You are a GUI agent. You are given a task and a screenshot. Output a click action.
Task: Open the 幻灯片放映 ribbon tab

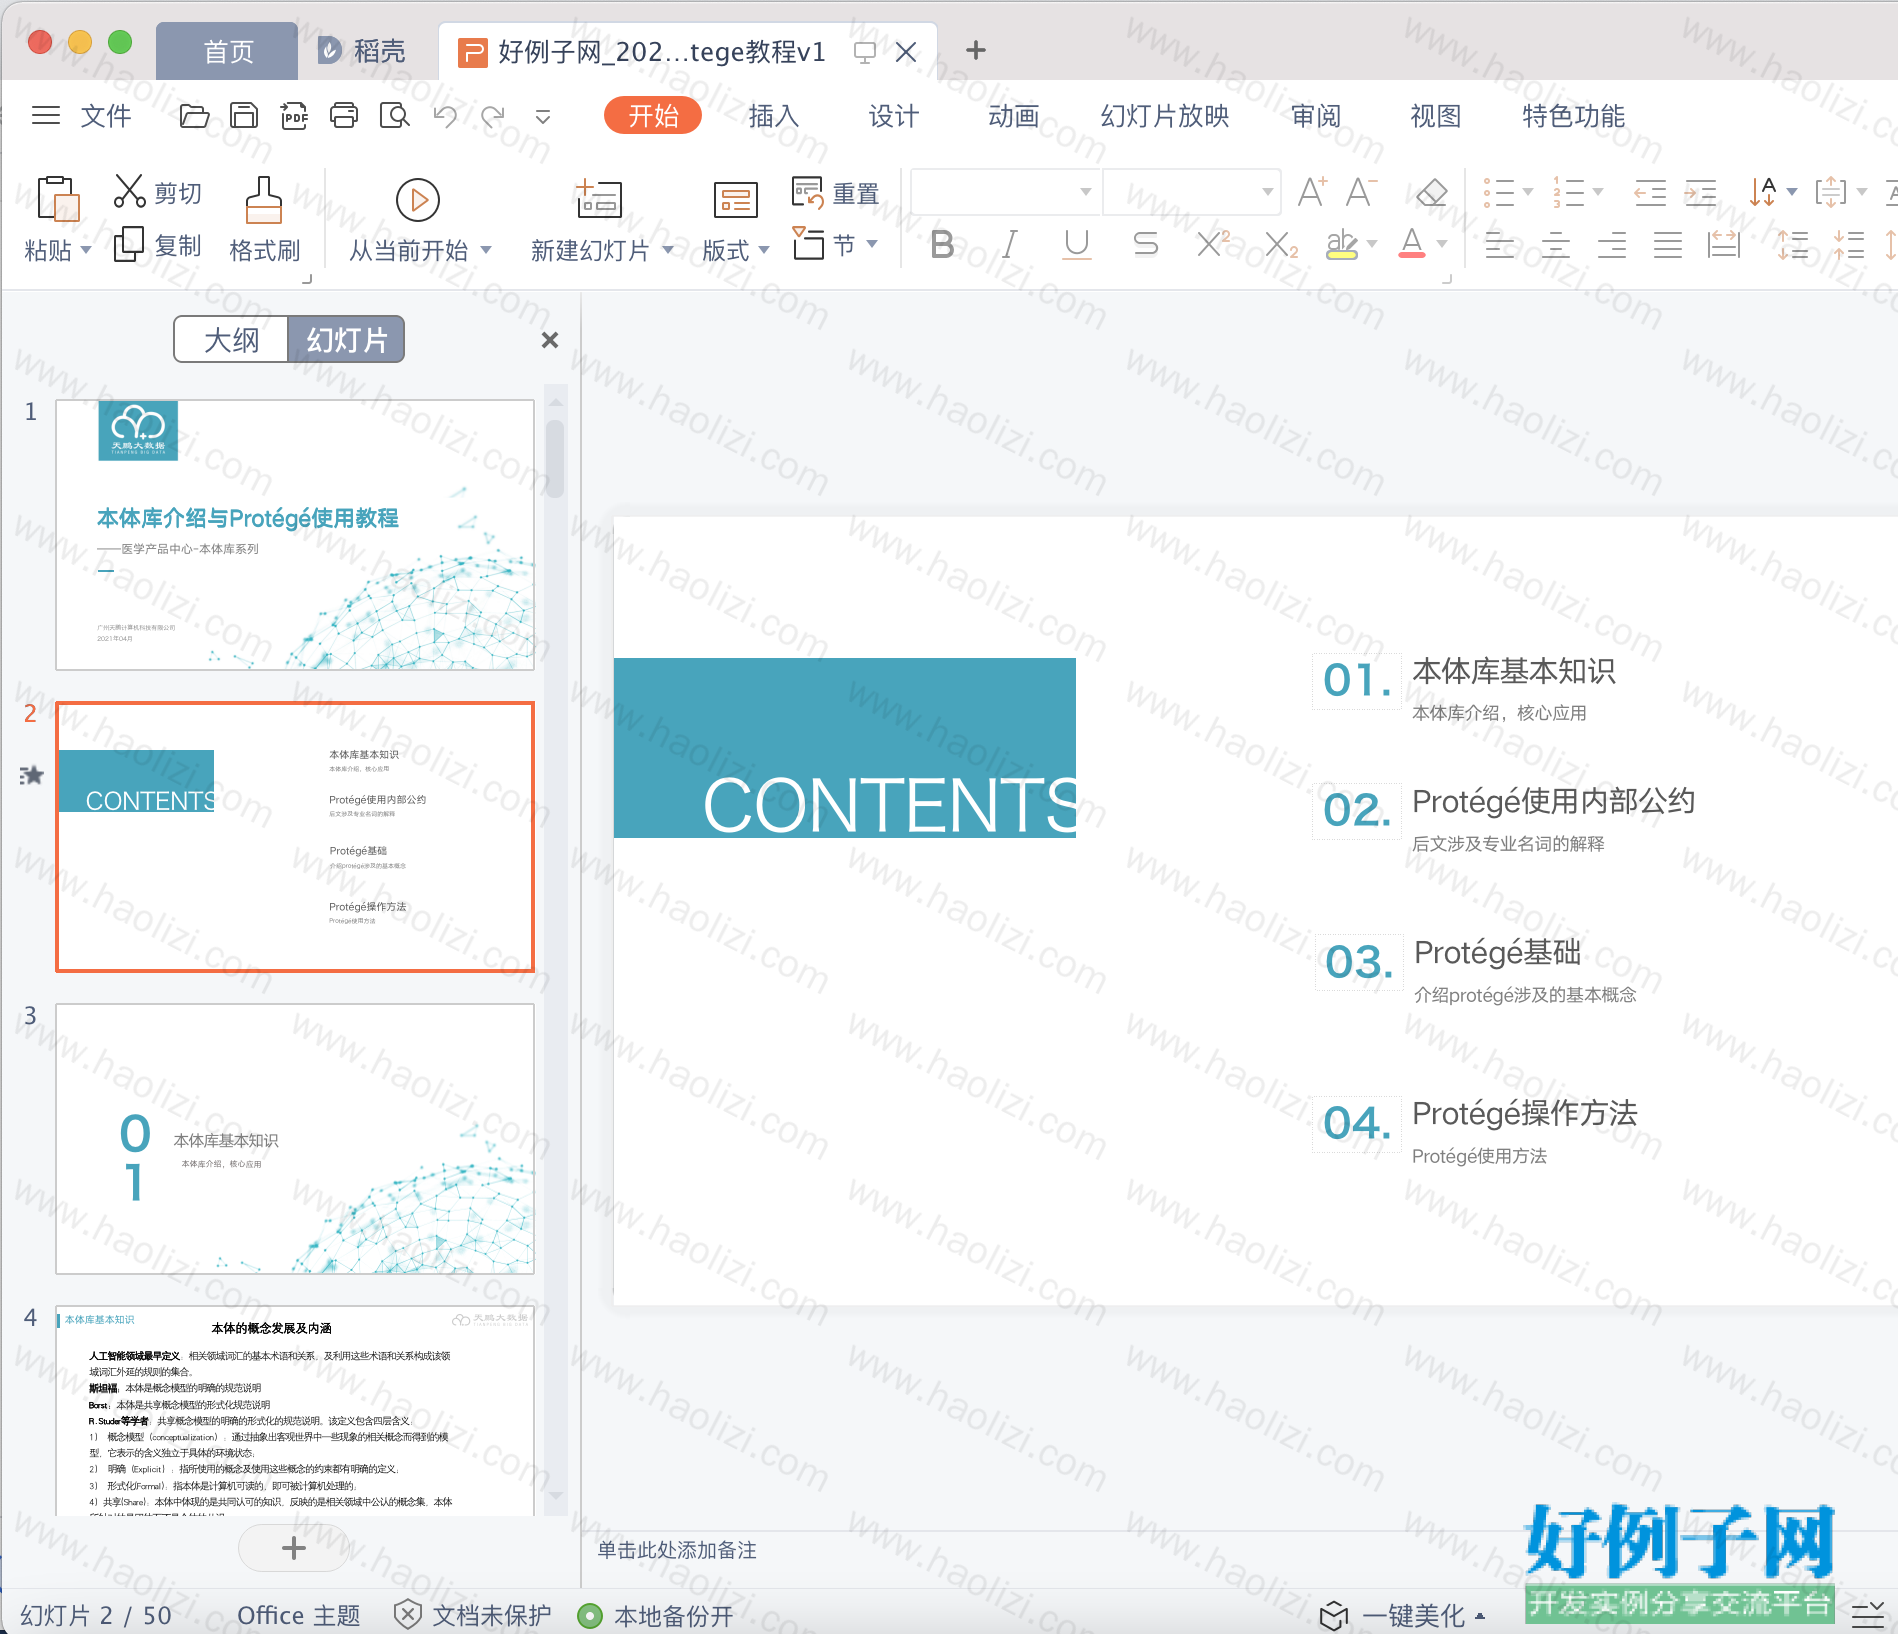pos(1164,116)
